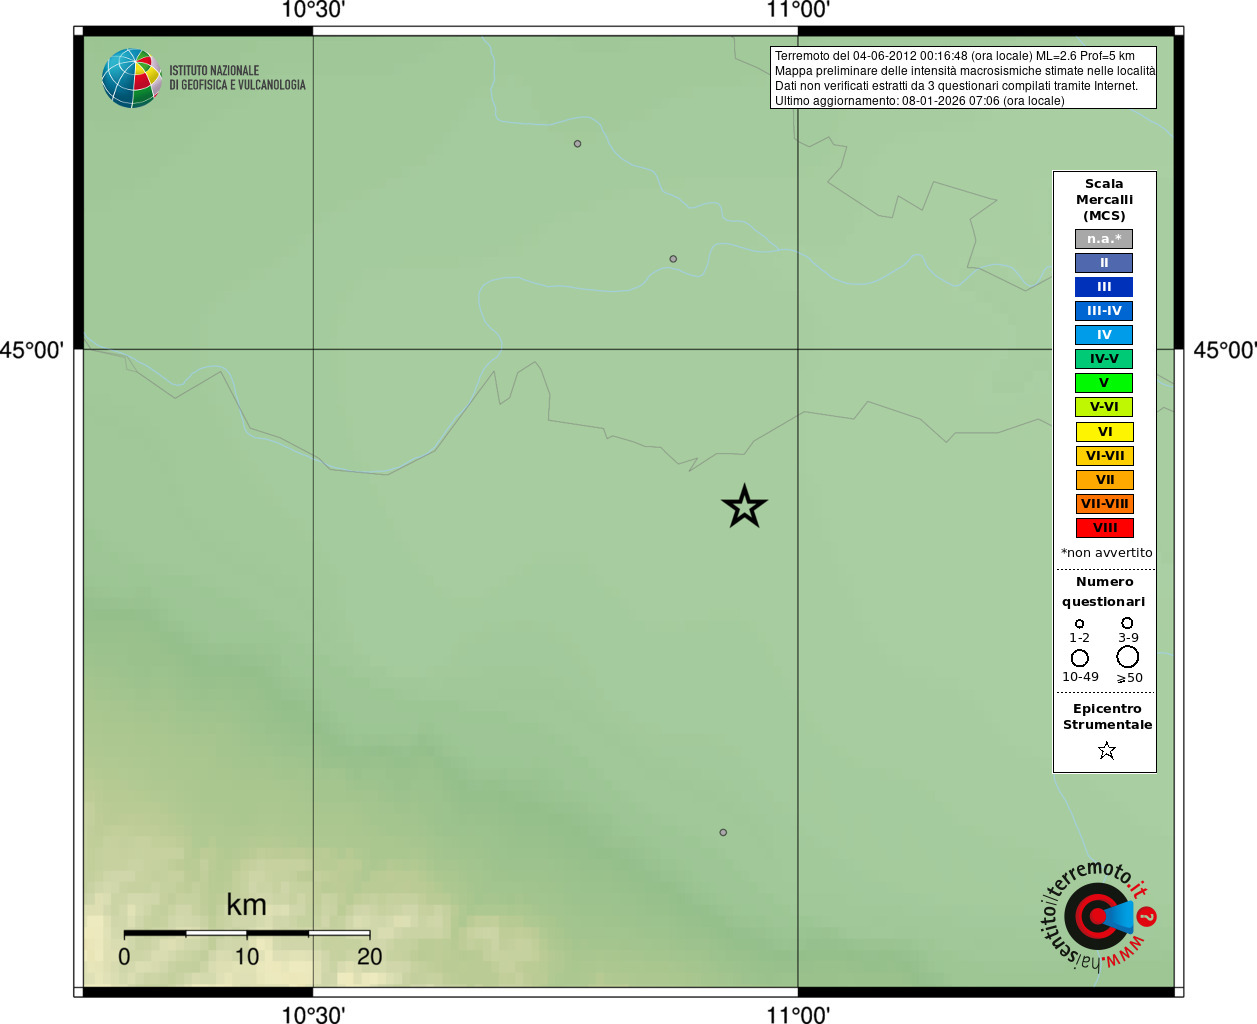Select the intensity III blue swatch

coord(1104,287)
